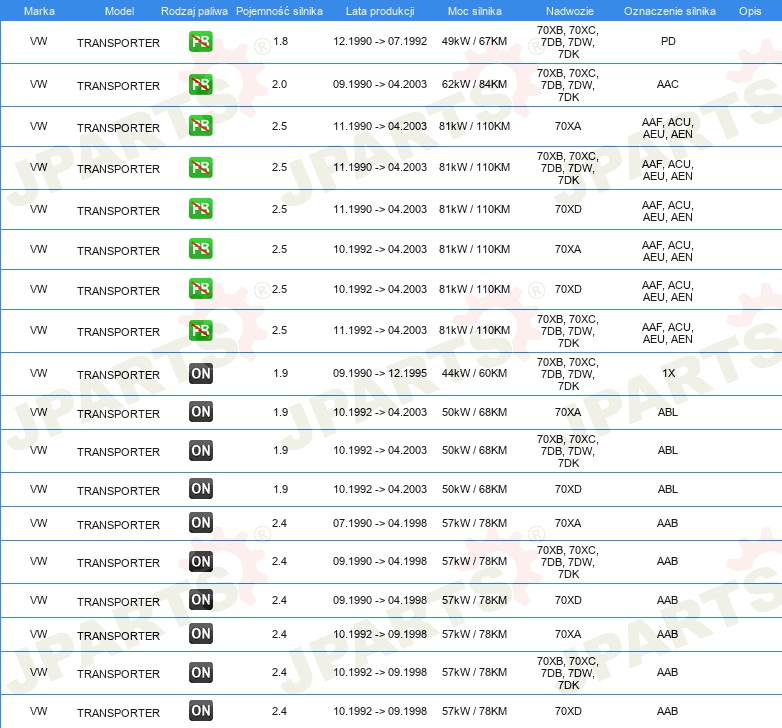Select ABL engine code in the 70XA row
Screen dimensions: 782x728
(x=668, y=412)
